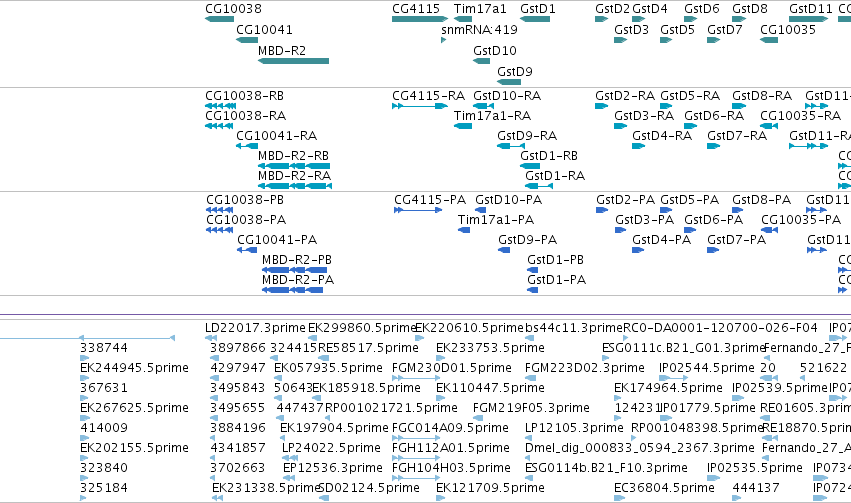Screen dimensions: 851x503
Task: Click EST FGM230D01.5prime label
Action: pyautogui.click(x=452, y=368)
